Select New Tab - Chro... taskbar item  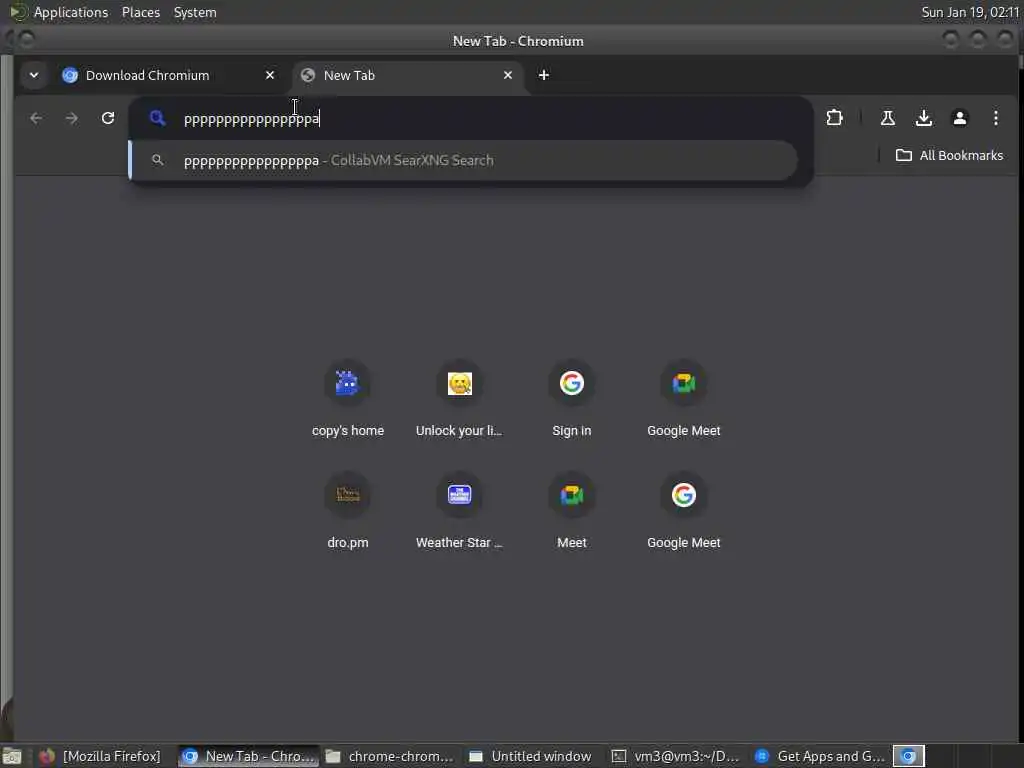click(248, 756)
